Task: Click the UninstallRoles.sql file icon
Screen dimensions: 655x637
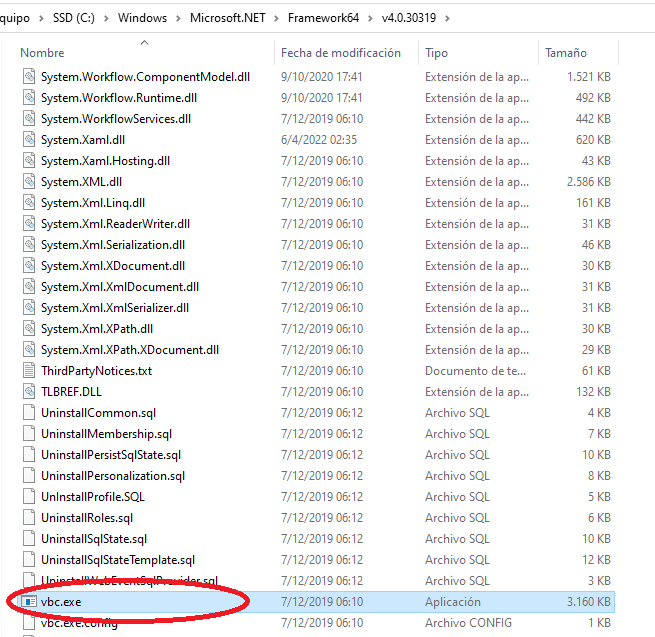Action: pos(29,518)
